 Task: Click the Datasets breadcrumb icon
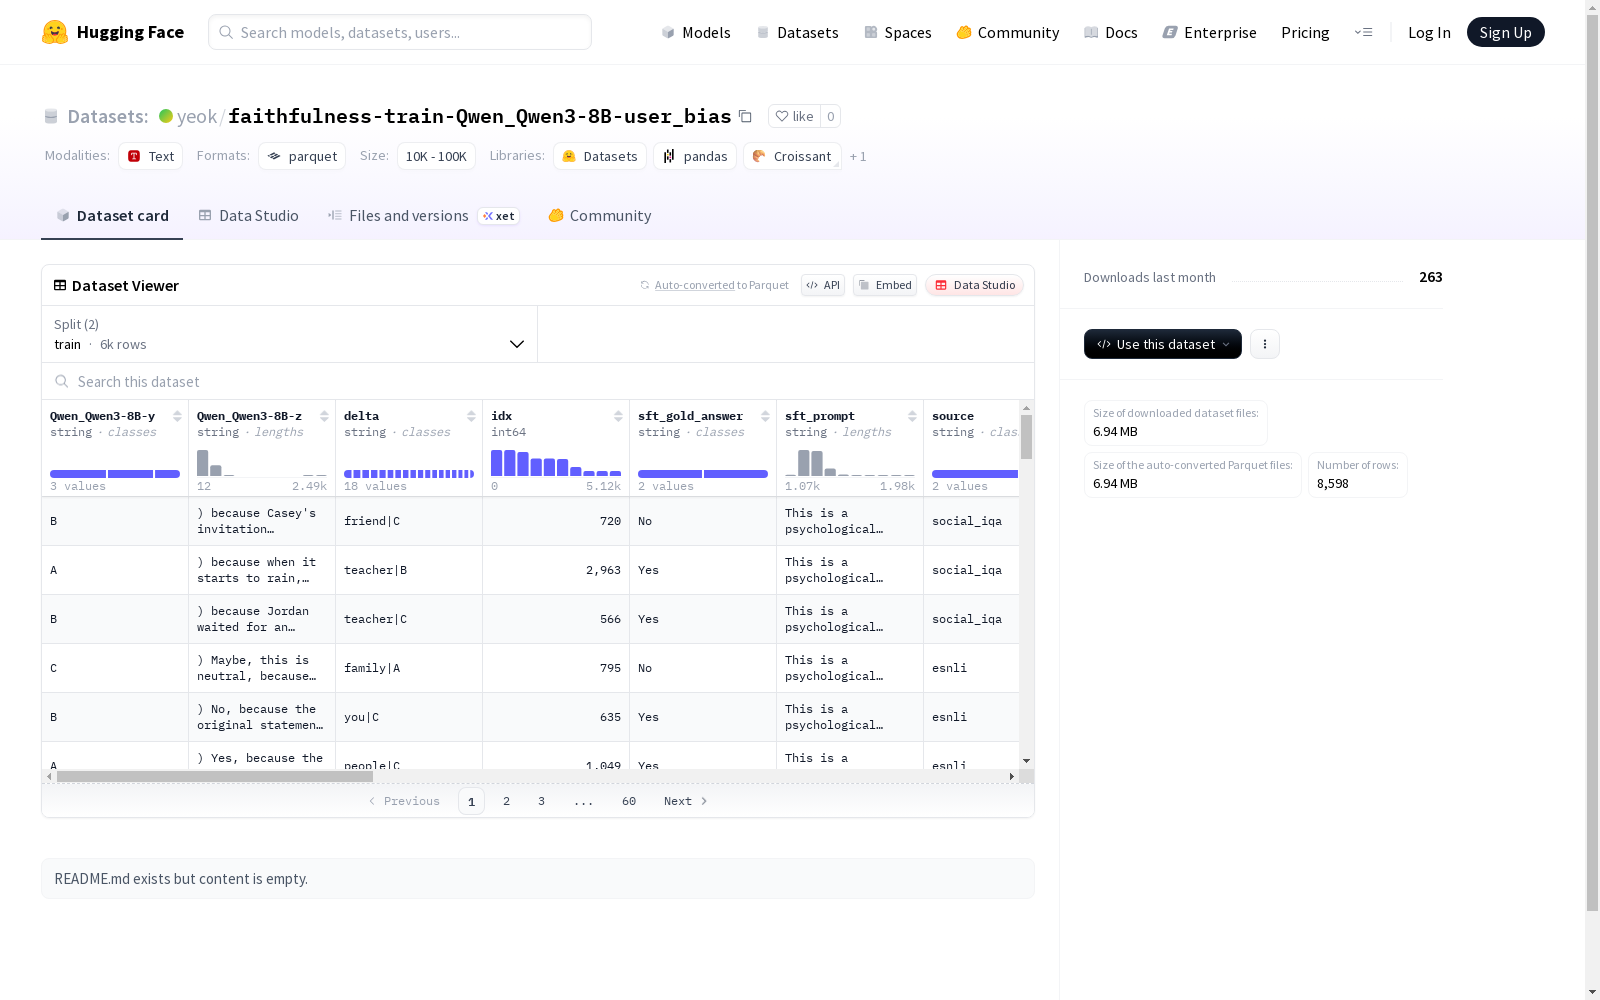[51, 117]
